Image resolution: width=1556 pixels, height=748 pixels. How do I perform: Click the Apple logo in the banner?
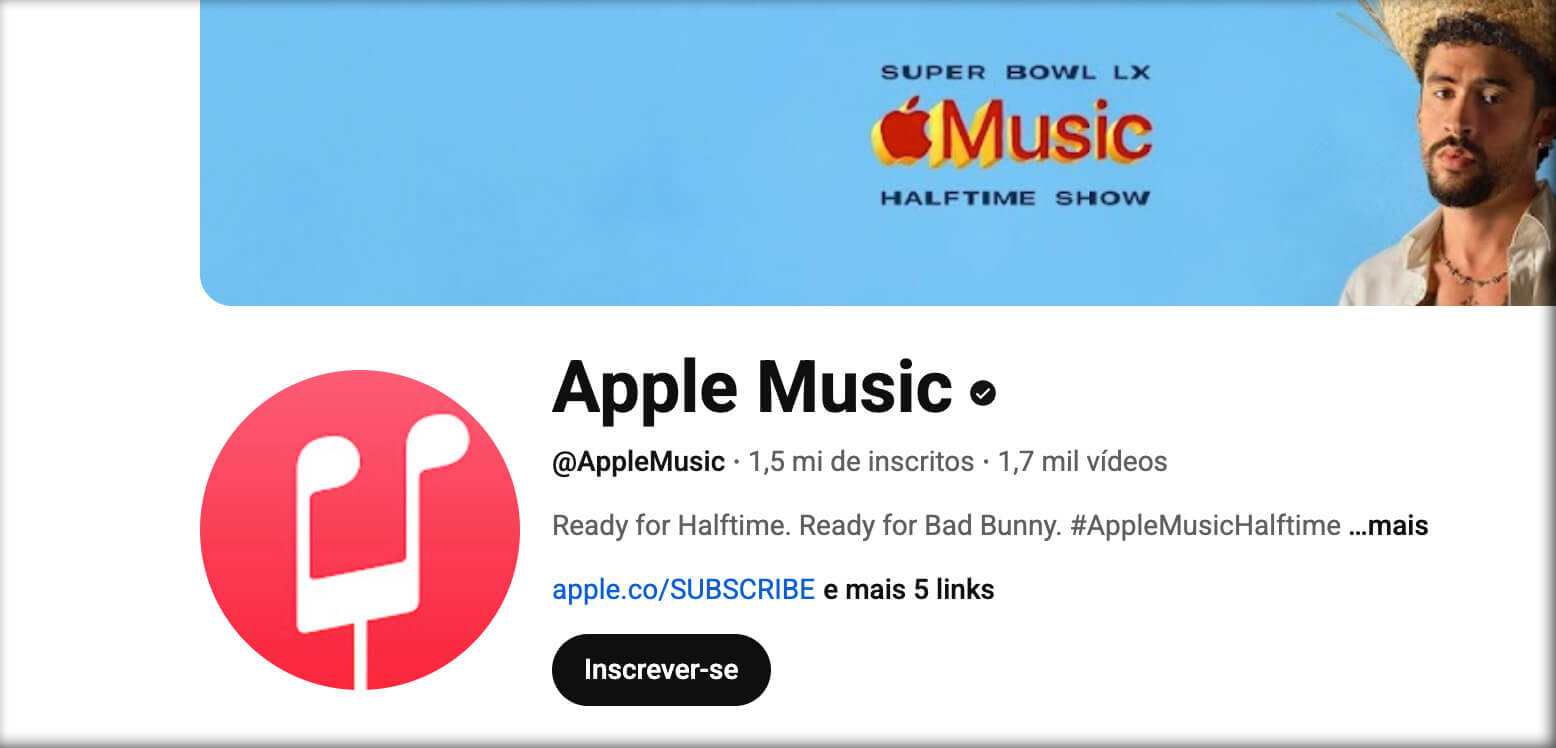click(902, 132)
